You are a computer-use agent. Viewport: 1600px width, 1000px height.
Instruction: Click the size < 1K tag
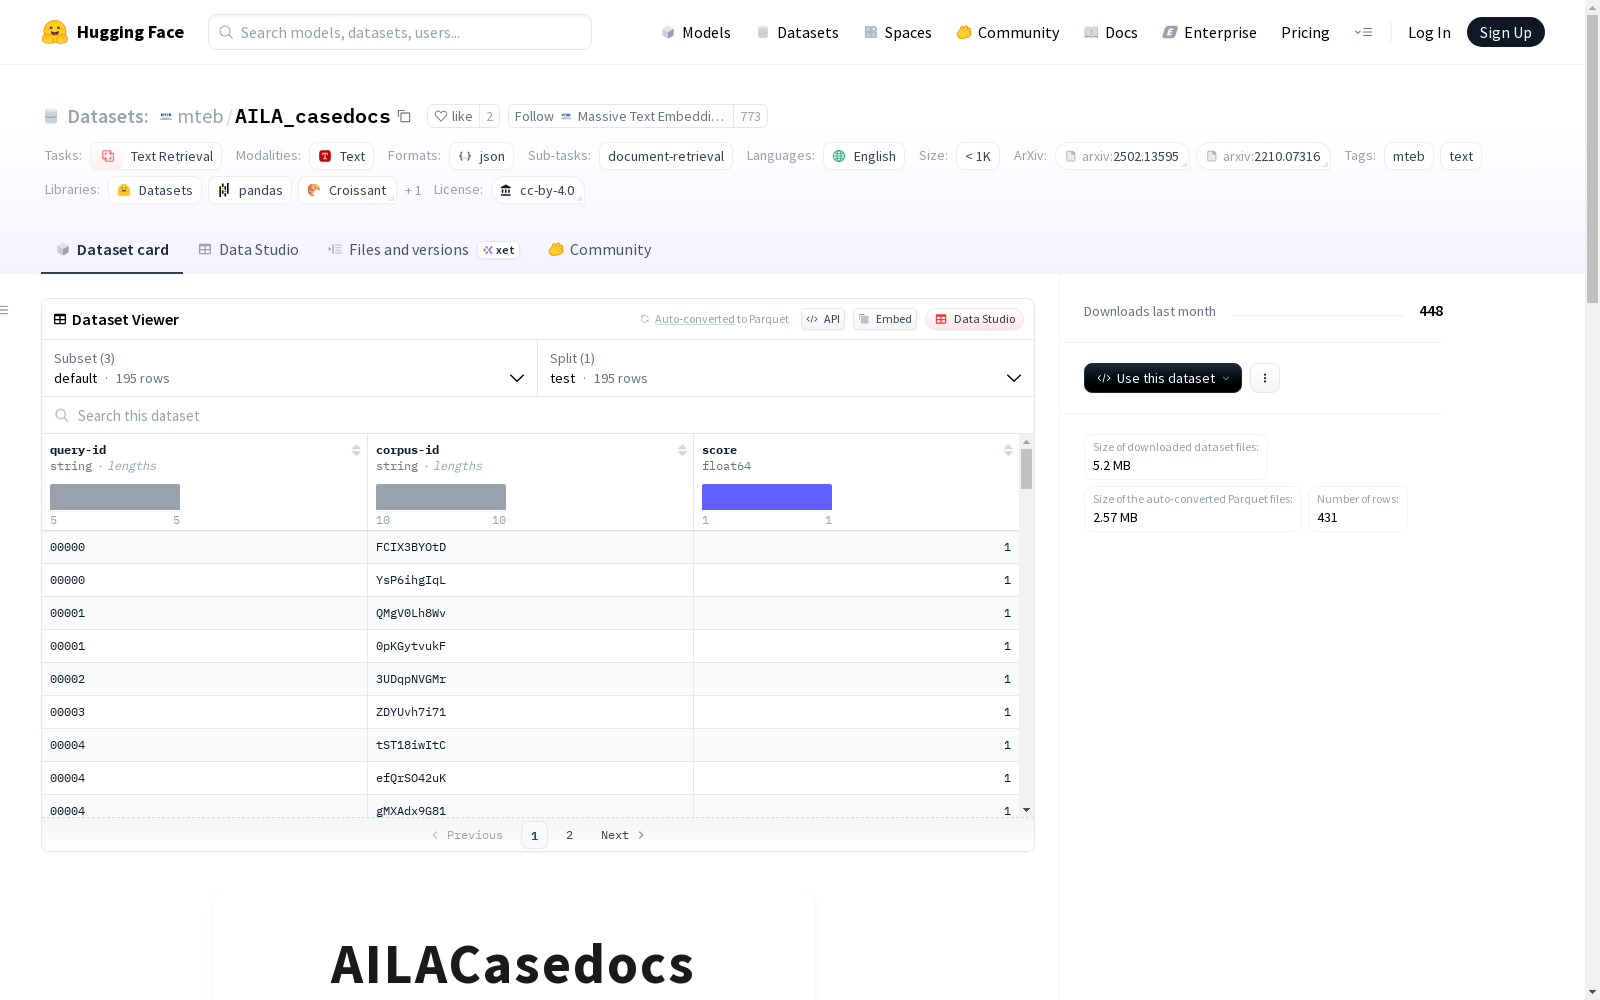click(978, 156)
